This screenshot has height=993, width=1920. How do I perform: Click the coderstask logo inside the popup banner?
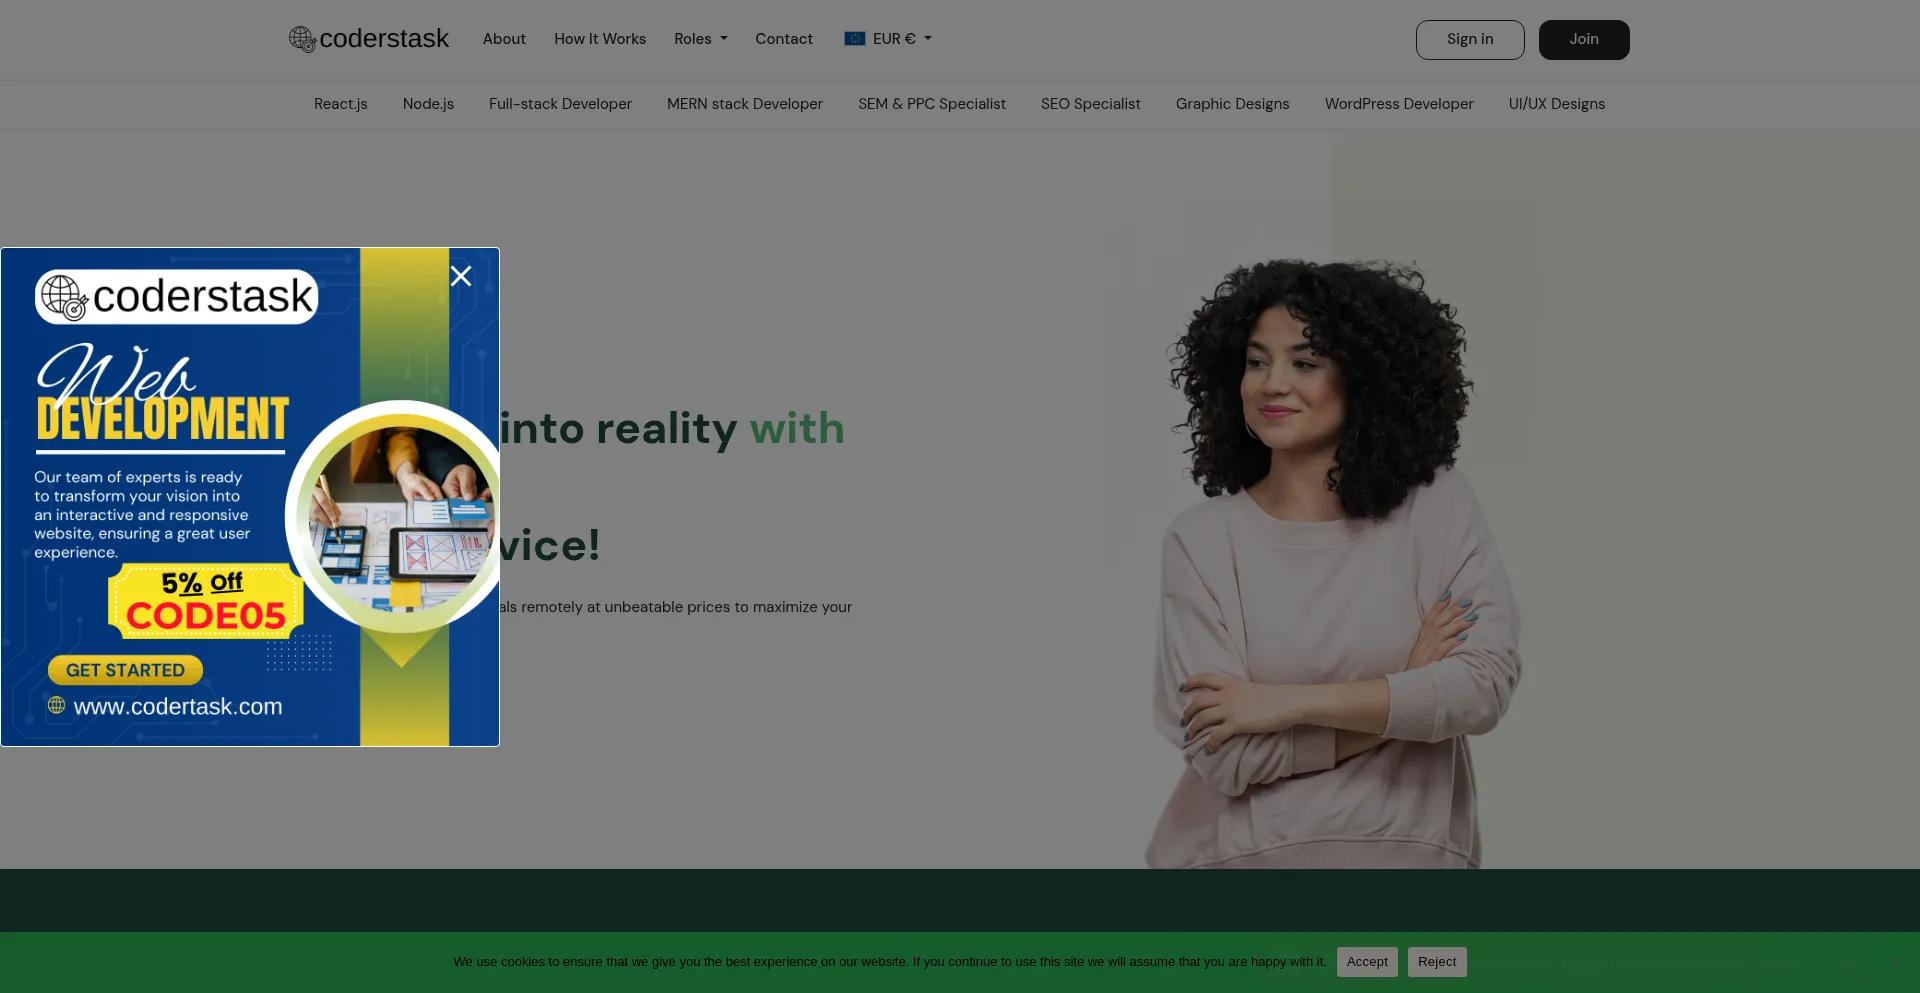pos(175,295)
